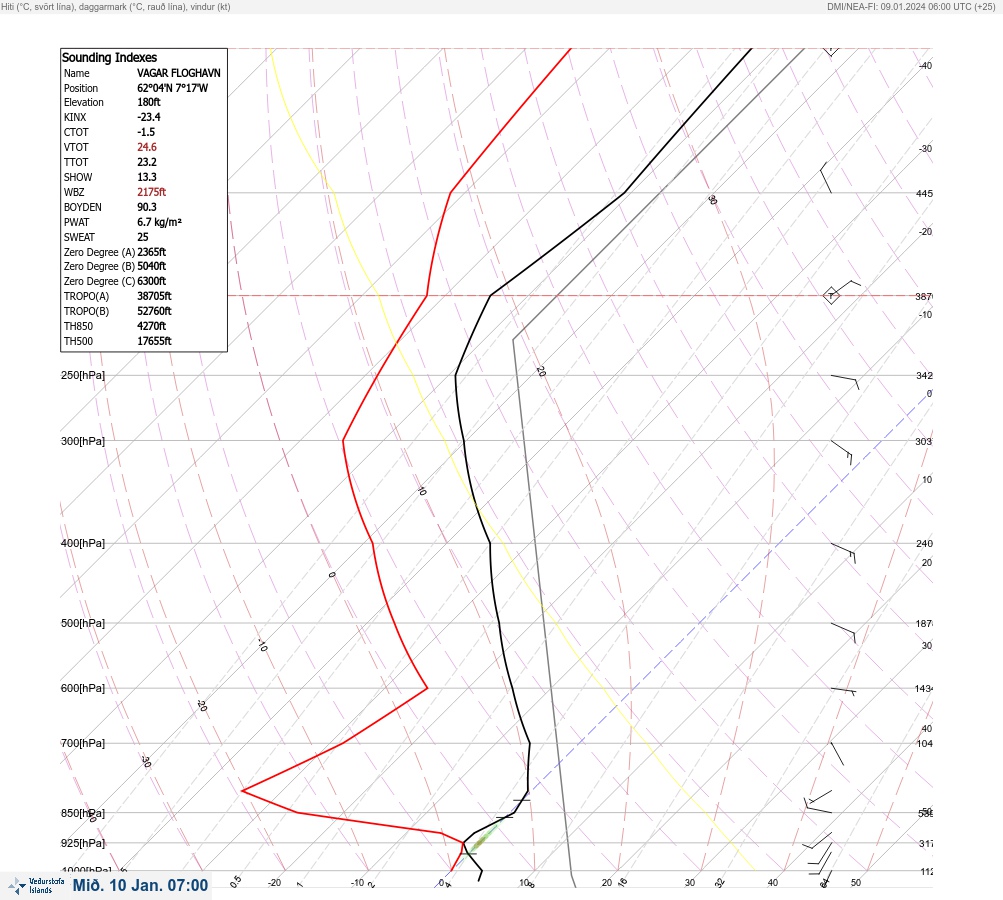
Task: Click the TH500 value '17655ft'
Action: tap(154, 342)
